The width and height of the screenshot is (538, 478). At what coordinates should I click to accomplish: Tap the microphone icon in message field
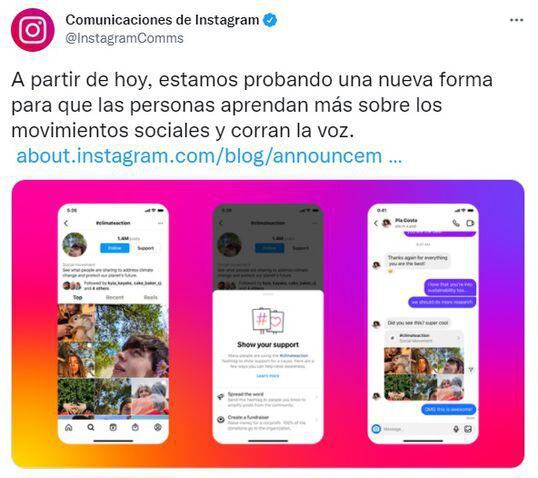click(456, 429)
